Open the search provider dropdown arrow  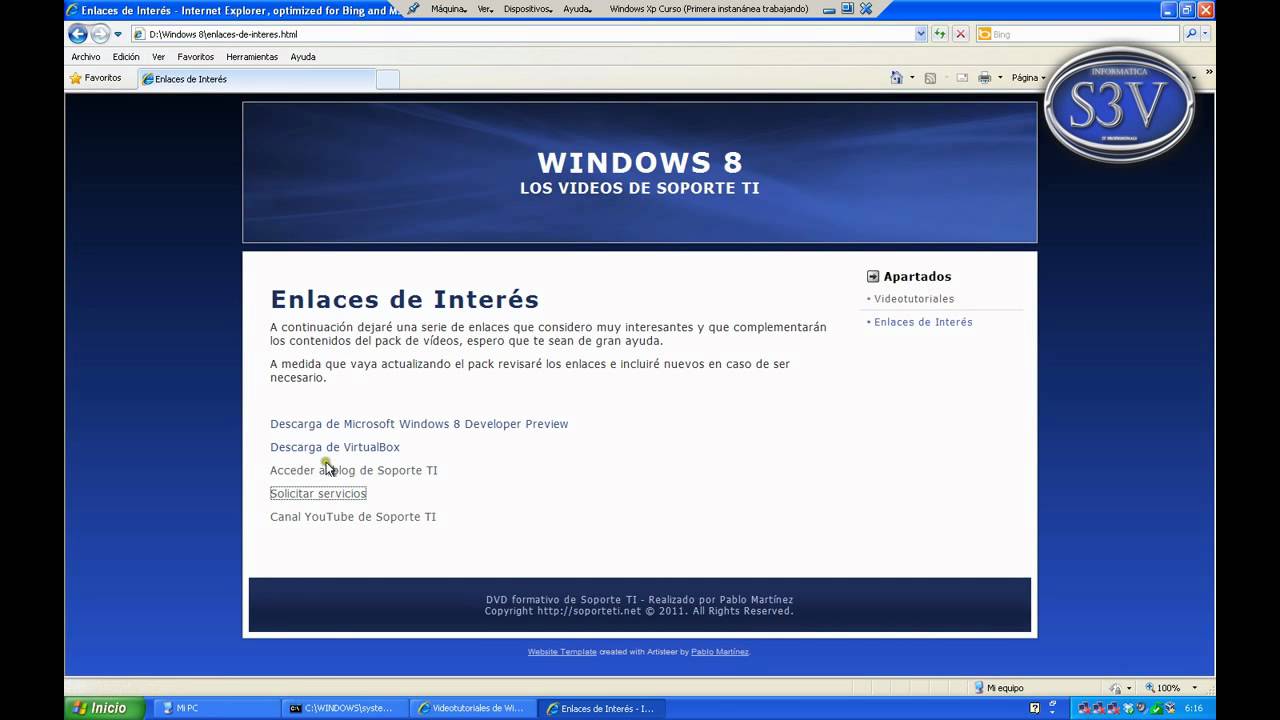[1205, 34]
